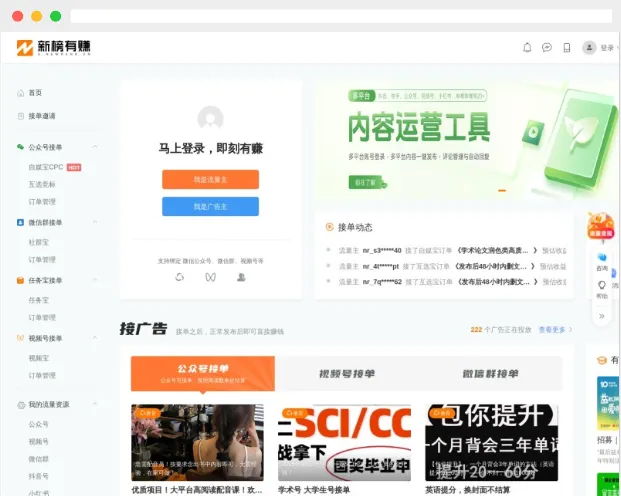Collapse the 微信群接单 sidebar section
The width and height of the screenshot is (621, 496).
[x=96, y=222]
